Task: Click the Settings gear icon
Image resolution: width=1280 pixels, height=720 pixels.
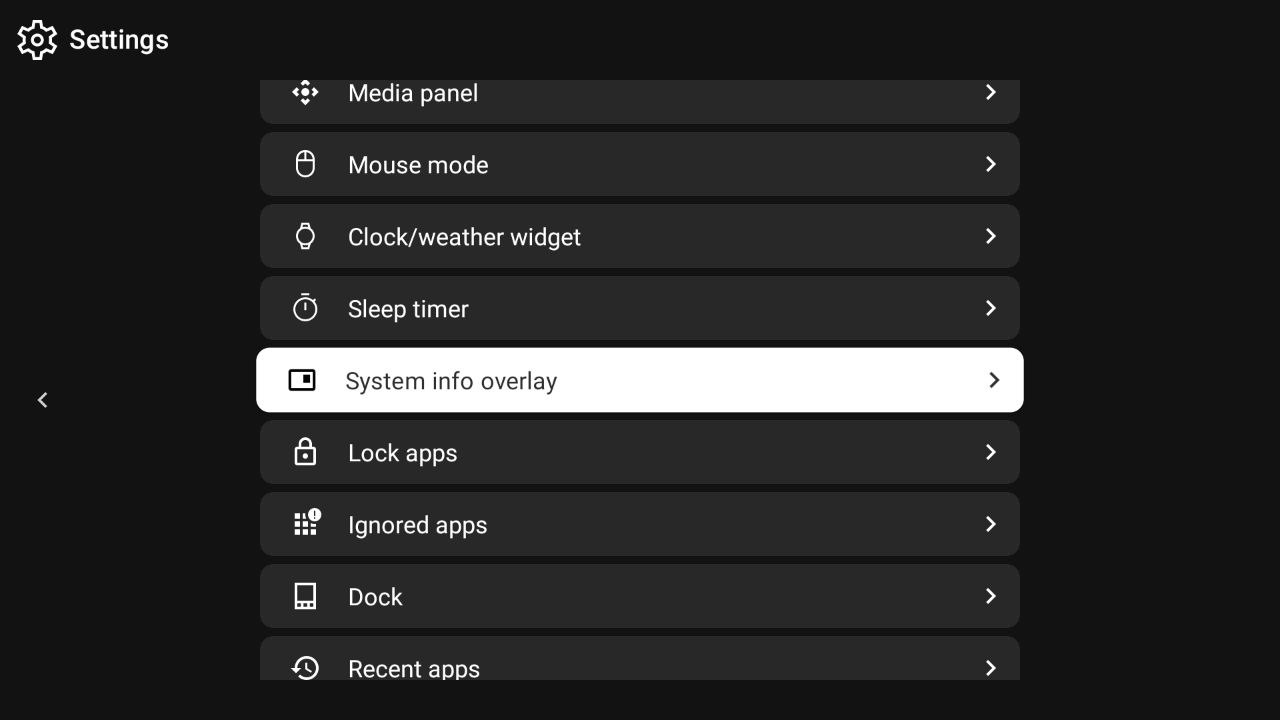Action: [36, 40]
